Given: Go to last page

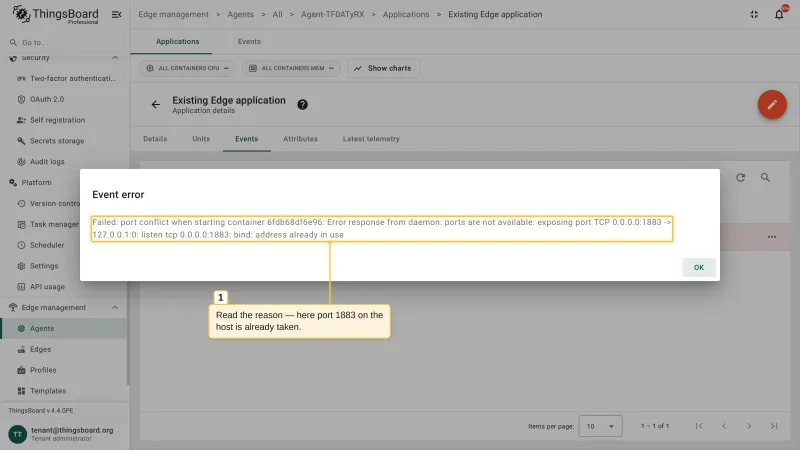Looking at the screenshot, I should click(x=774, y=426).
